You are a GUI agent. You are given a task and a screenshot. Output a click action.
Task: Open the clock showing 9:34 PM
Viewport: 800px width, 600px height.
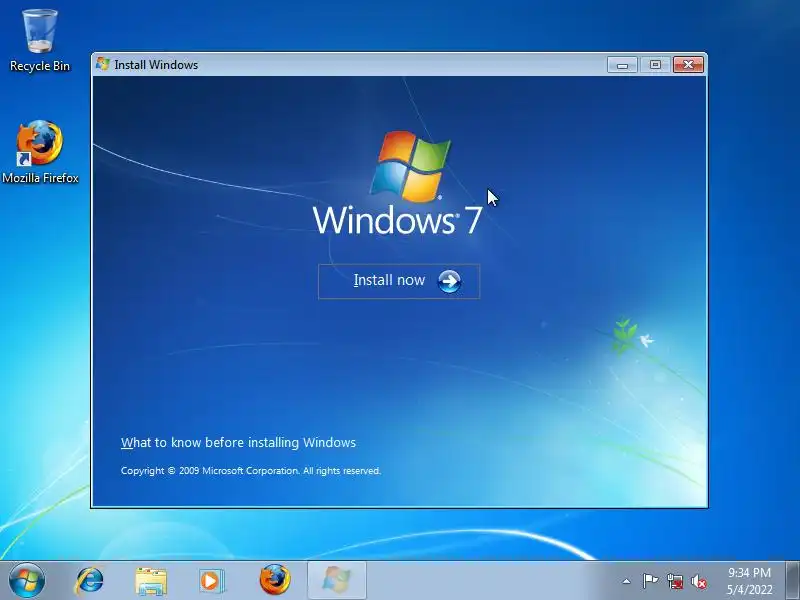click(749, 581)
